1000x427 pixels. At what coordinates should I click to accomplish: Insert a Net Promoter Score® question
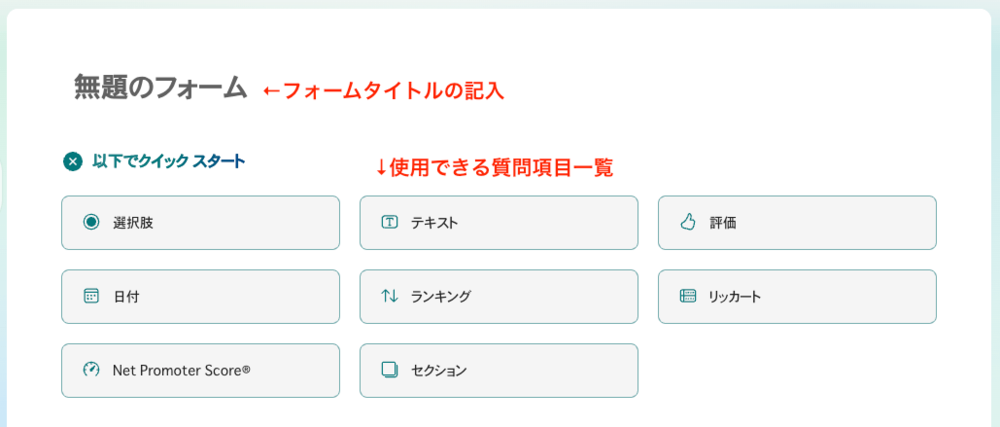click(x=200, y=370)
